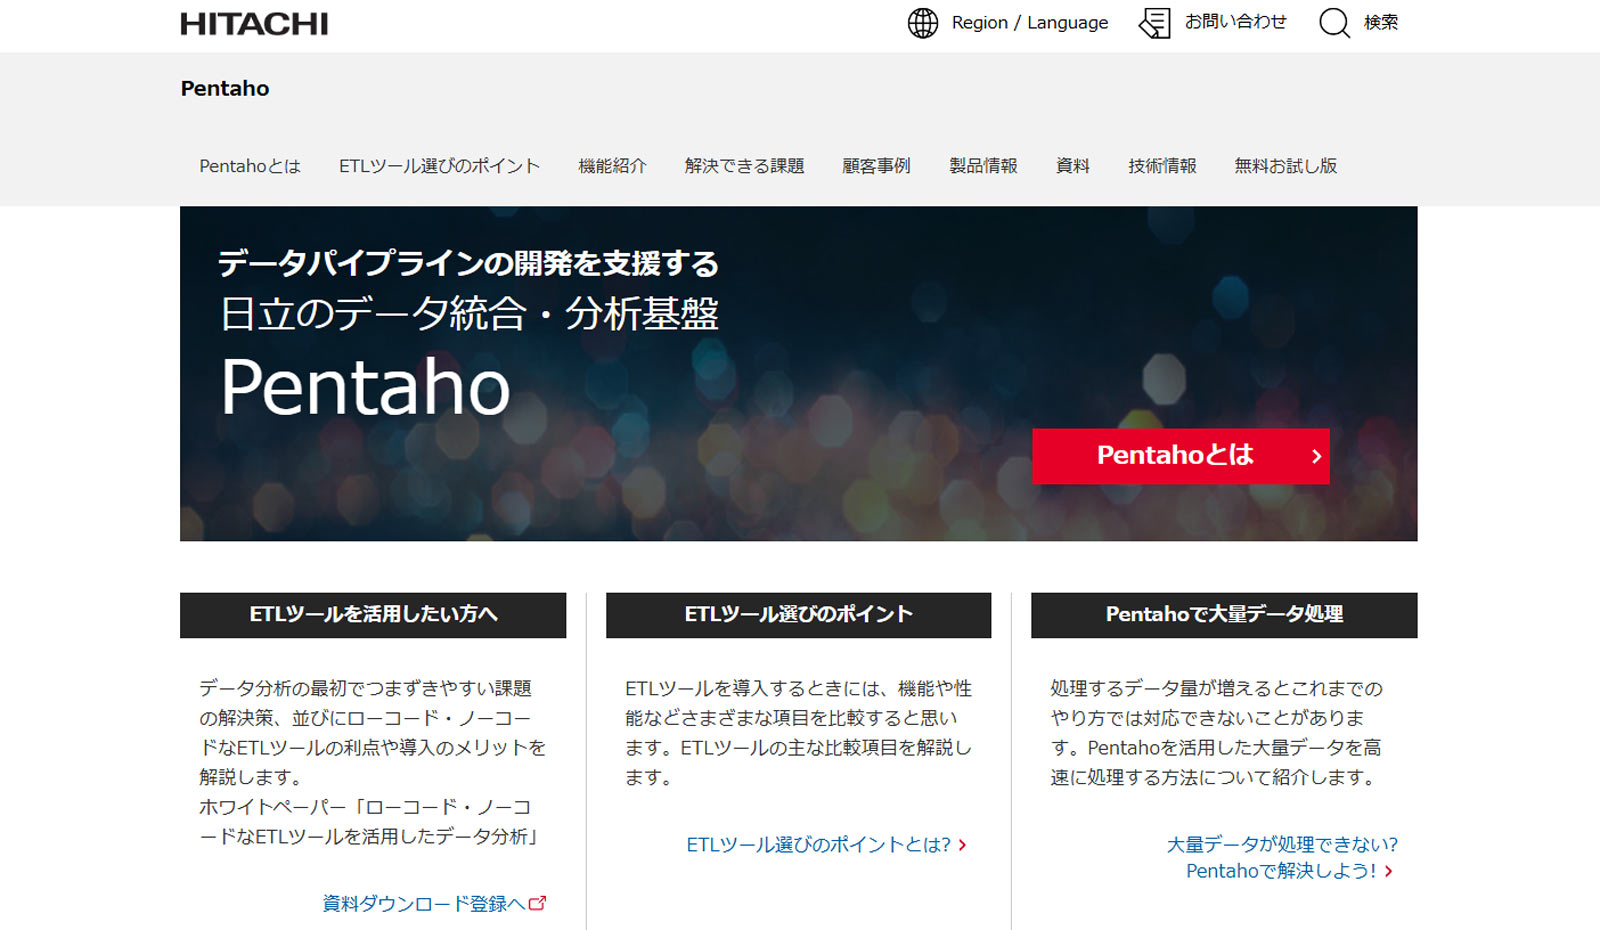Click the Pentaho site title
Viewport: 1600px width, 930px height.
coord(225,88)
